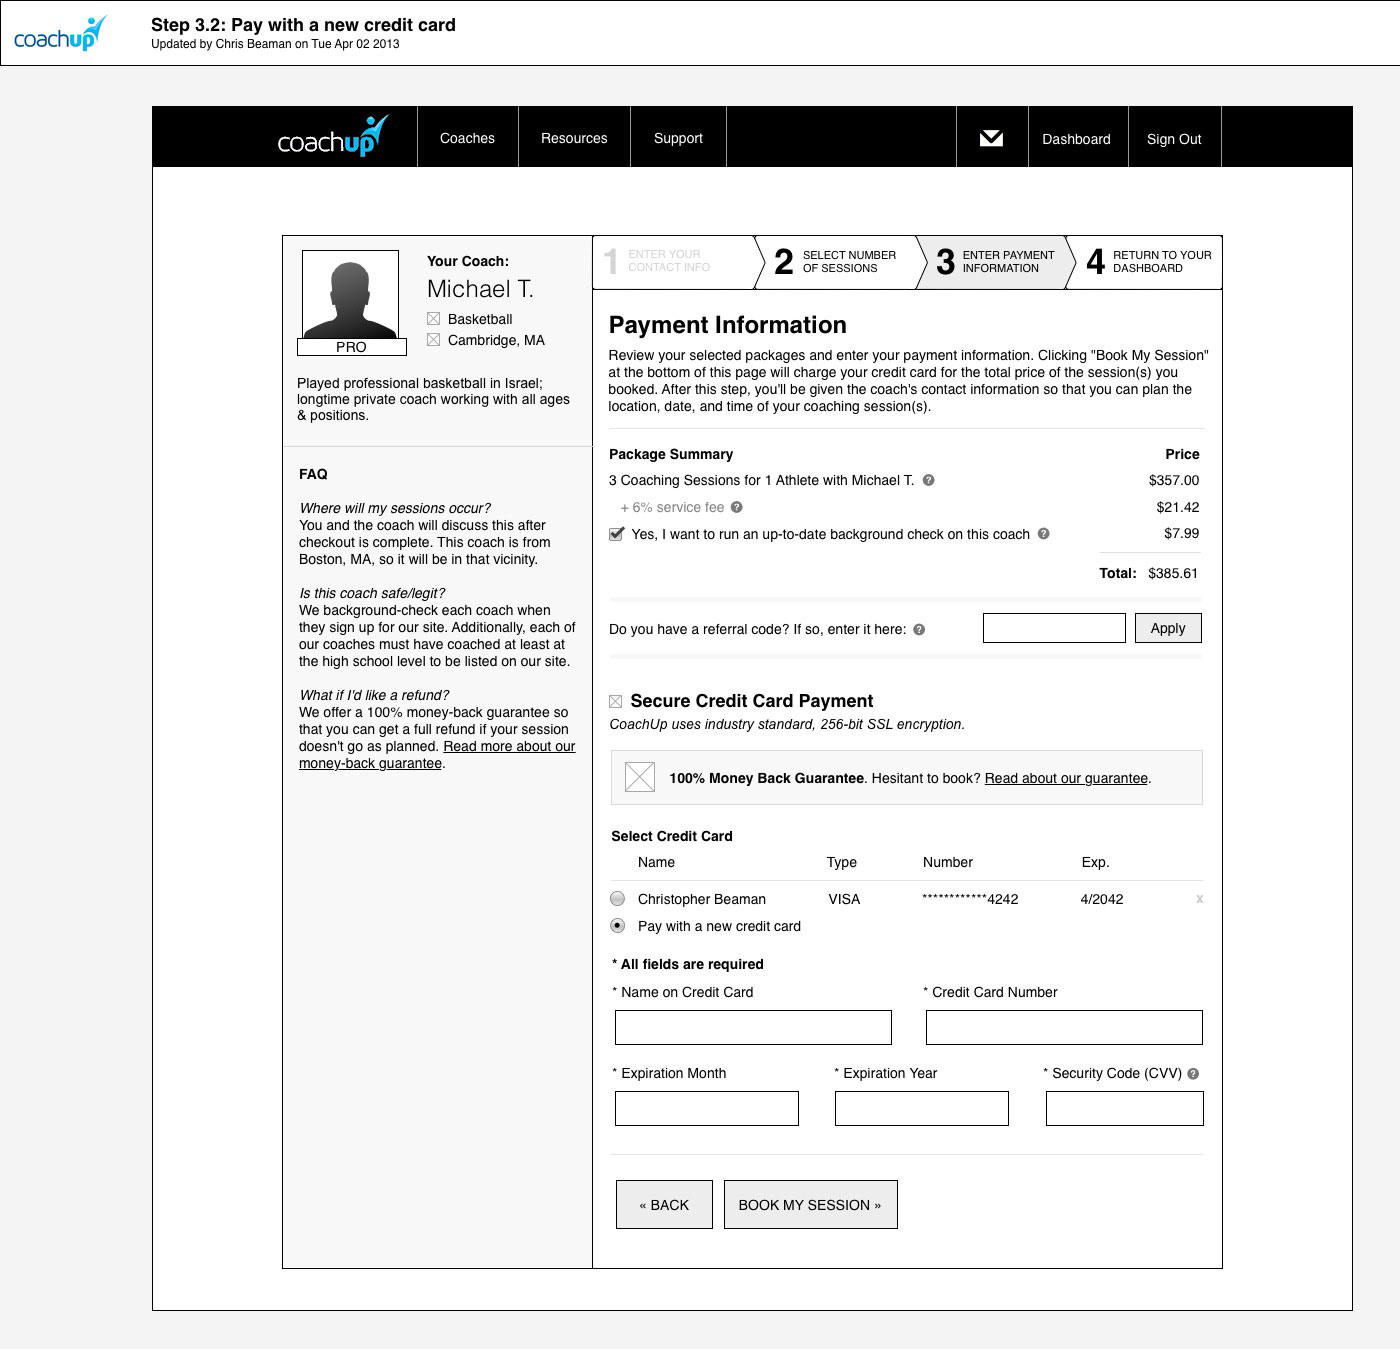Select step 3 Enter Payment Information
Image resolution: width=1400 pixels, height=1349 pixels.
tap(995, 262)
